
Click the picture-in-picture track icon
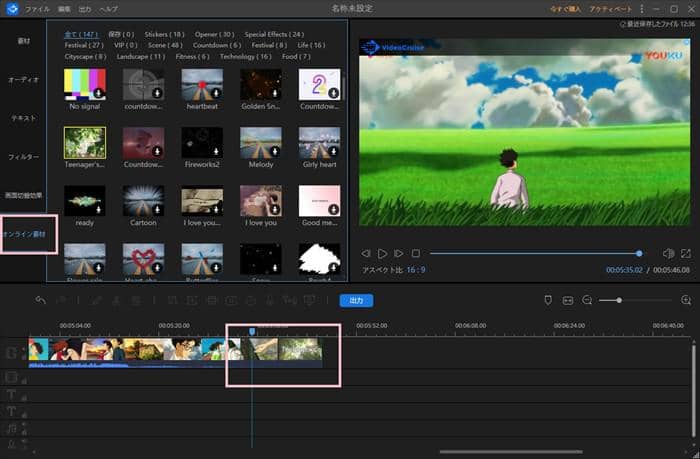pos(11,377)
